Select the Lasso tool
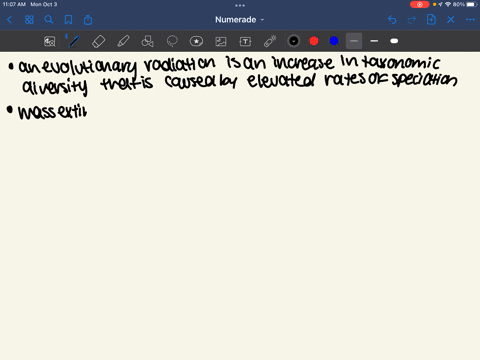The height and width of the screenshot is (360, 480). (172, 41)
